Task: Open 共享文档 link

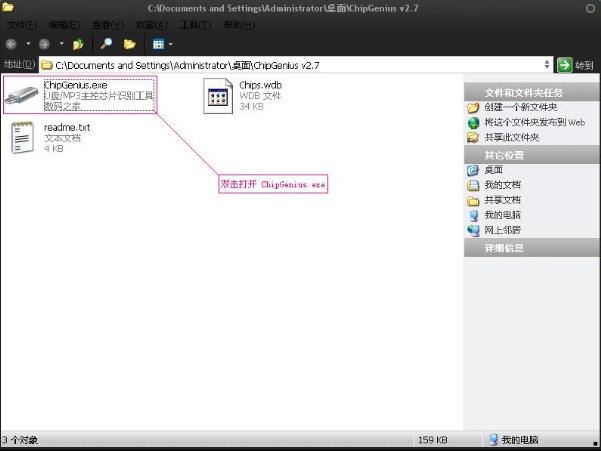Action: [502, 200]
